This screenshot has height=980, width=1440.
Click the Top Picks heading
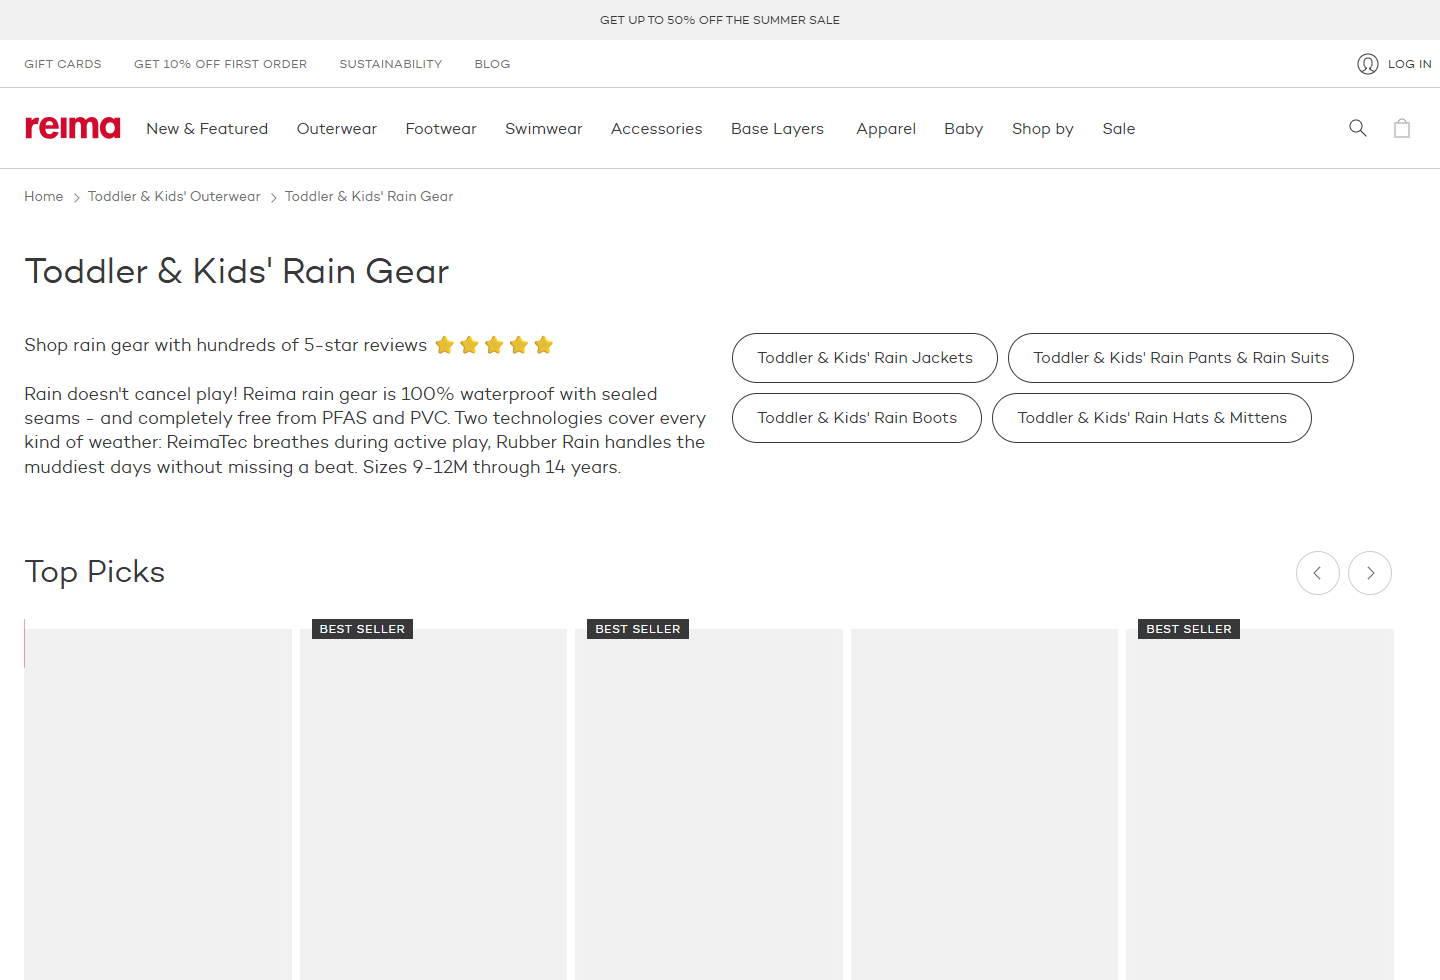[x=95, y=572]
